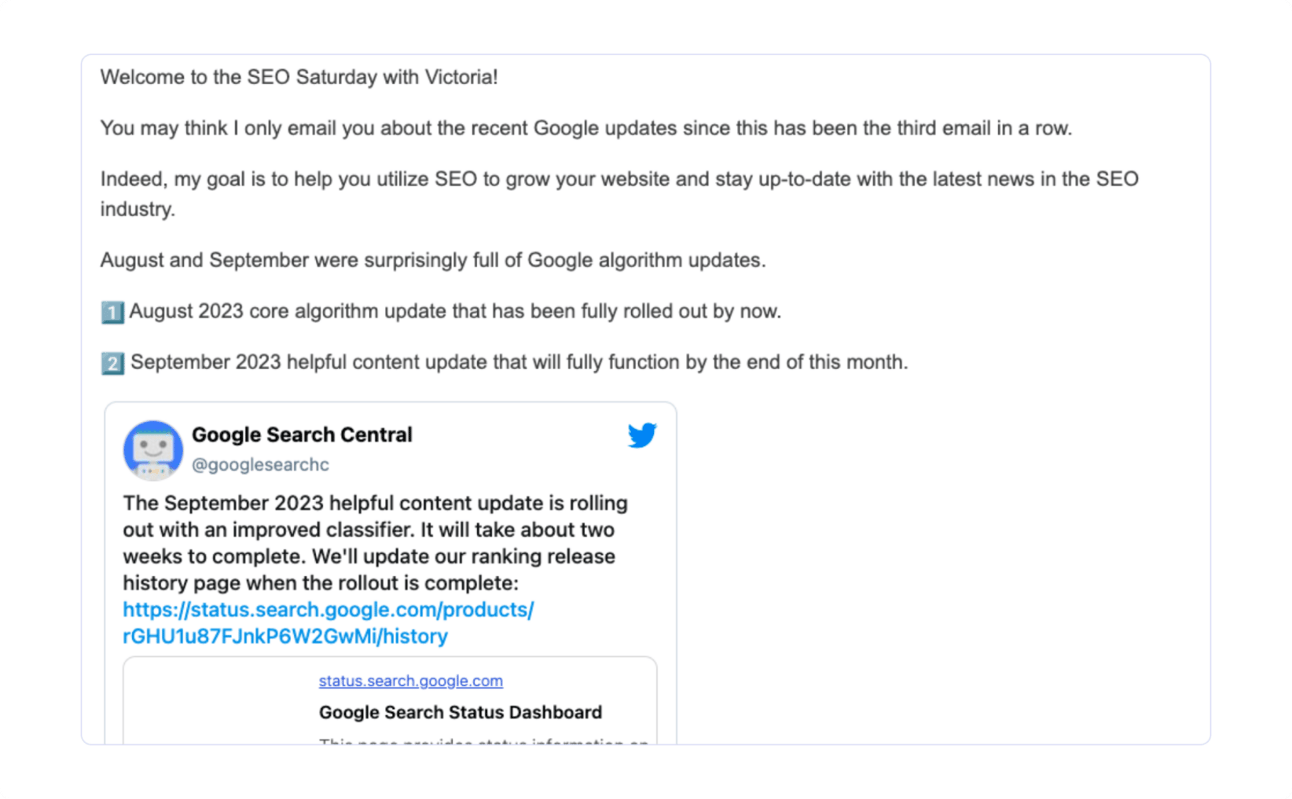Click the September 2023 helpful content update line

(x=518, y=362)
